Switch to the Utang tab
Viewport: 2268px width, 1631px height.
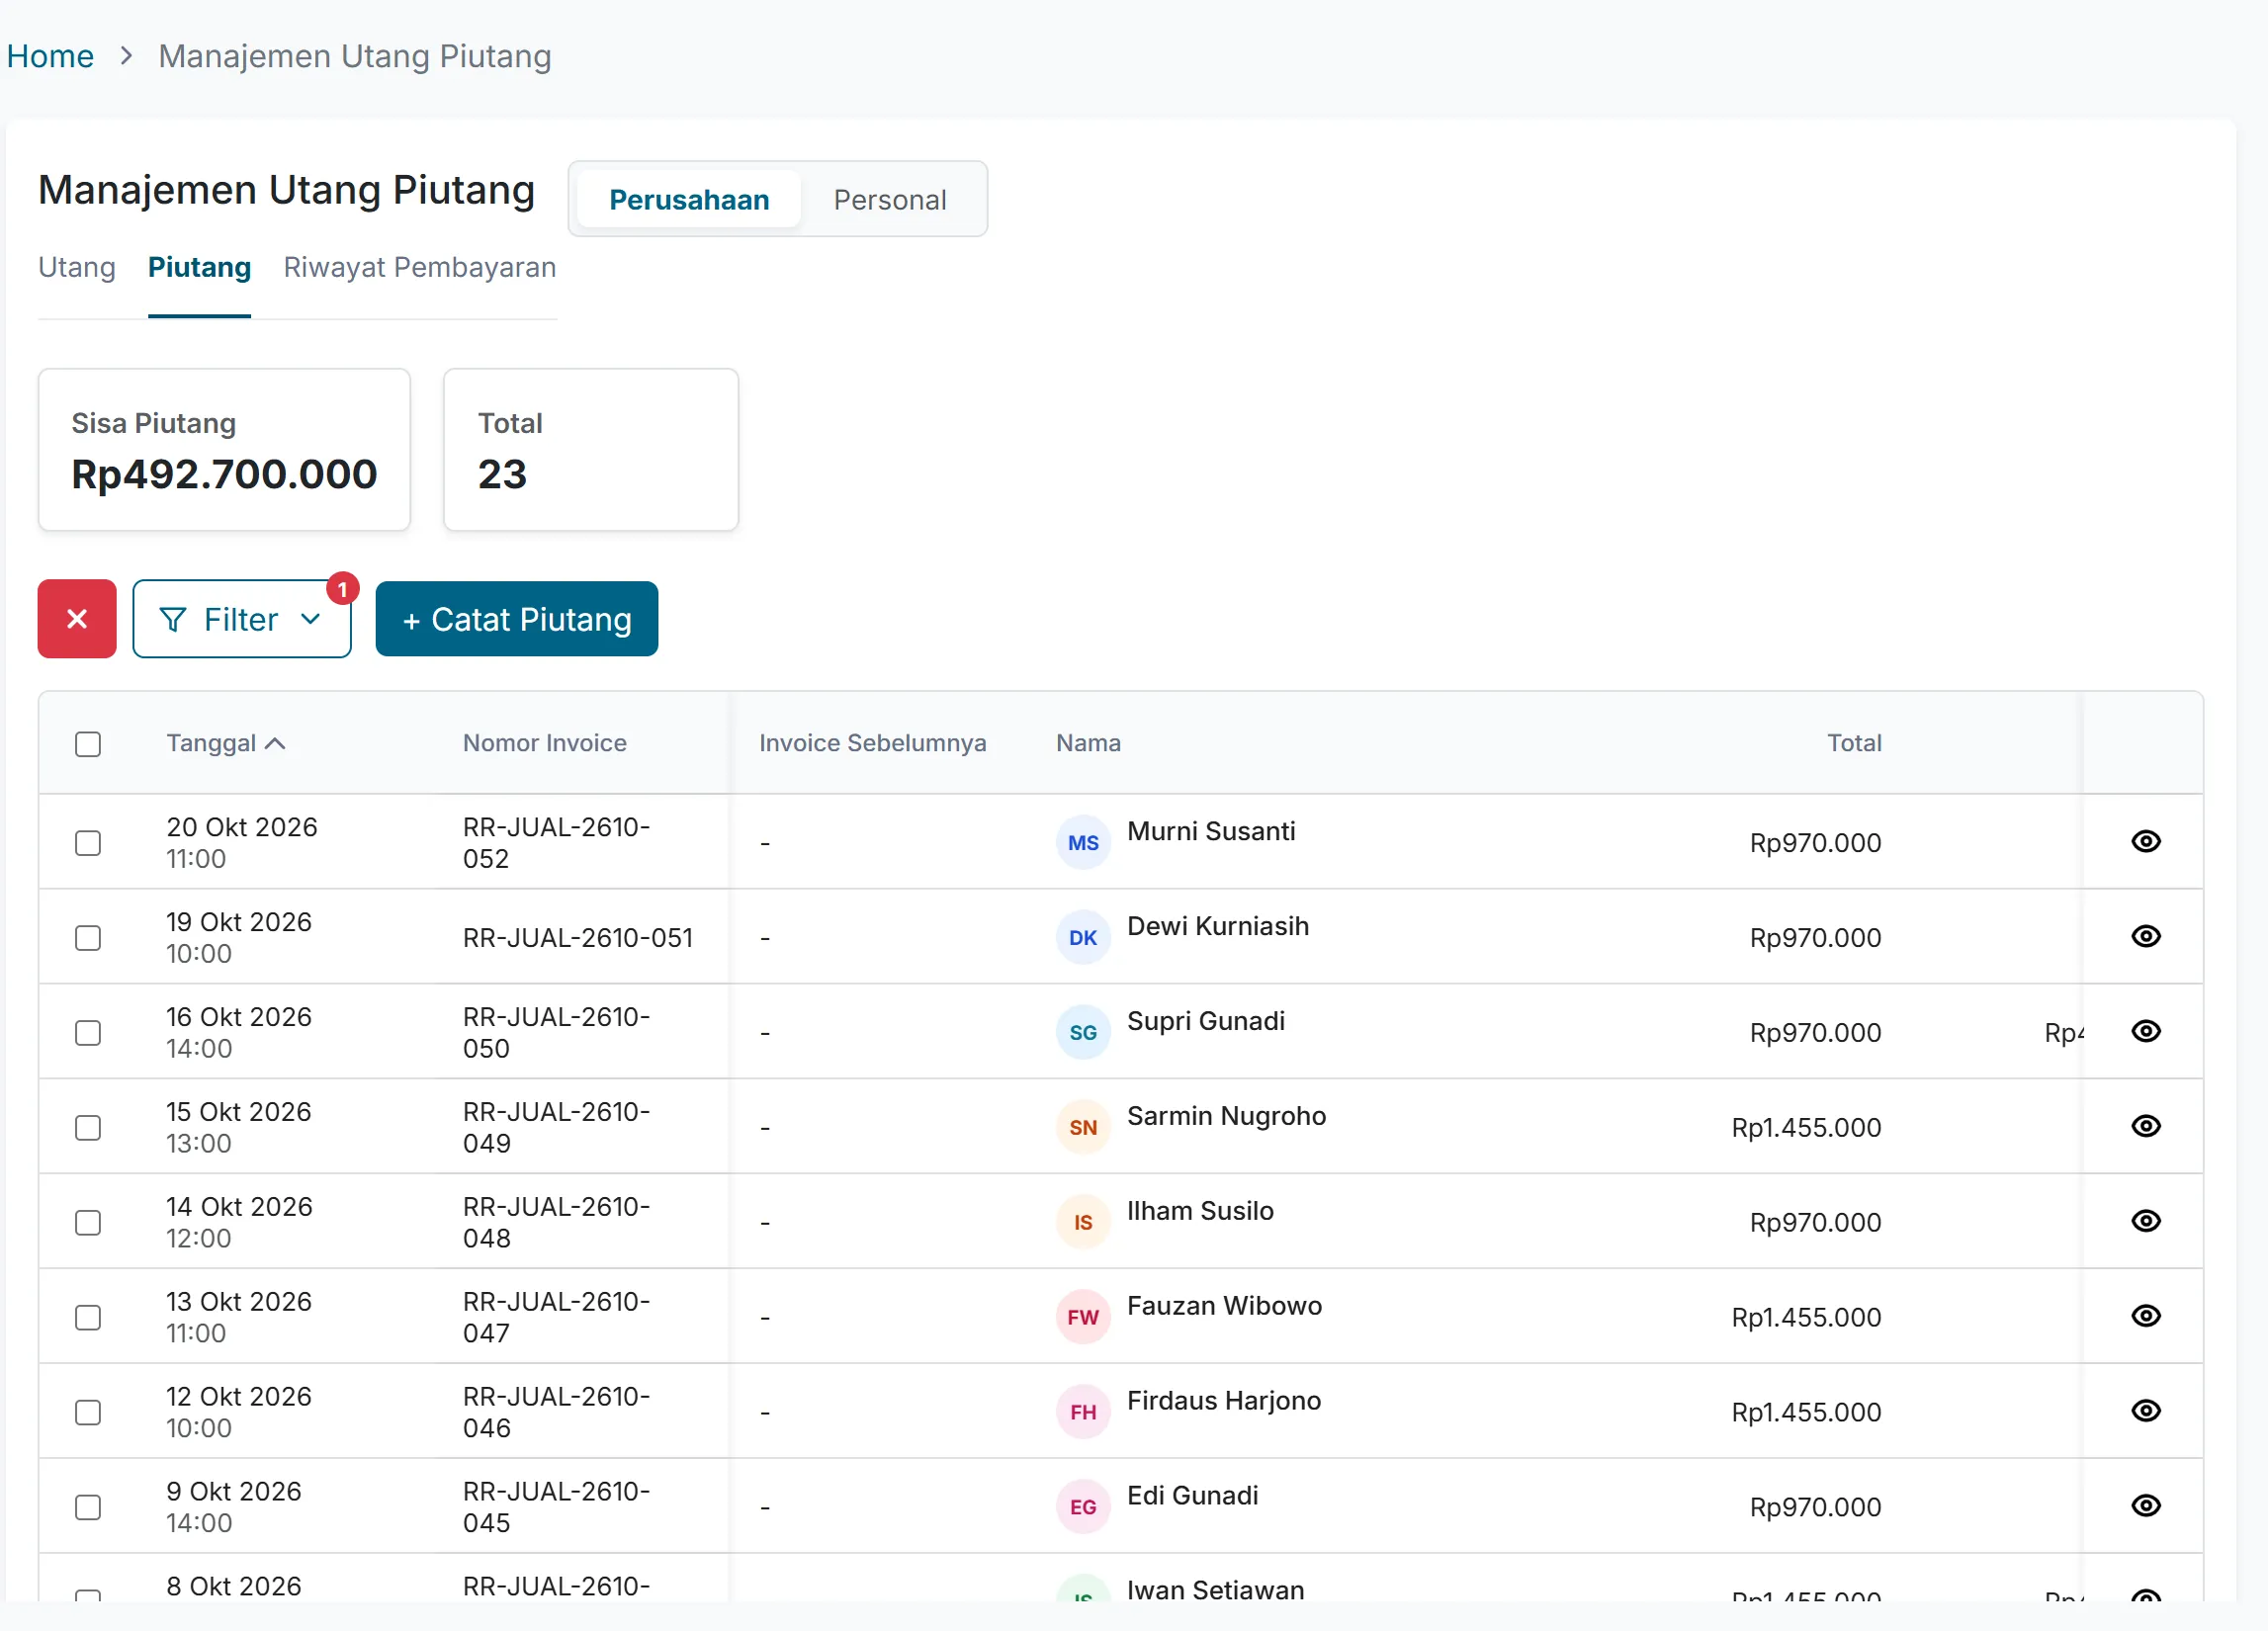pyautogui.click(x=77, y=267)
